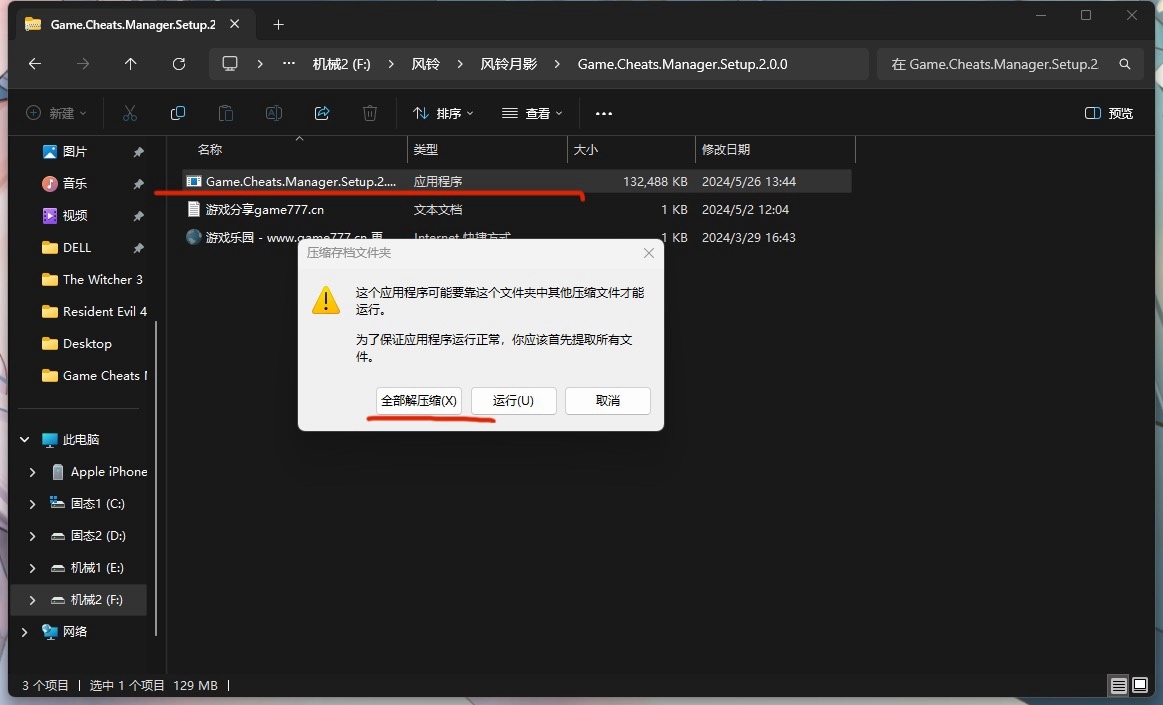
Task: Select the Game.Cheats.Manager.Setup application file
Action: click(517, 182)
